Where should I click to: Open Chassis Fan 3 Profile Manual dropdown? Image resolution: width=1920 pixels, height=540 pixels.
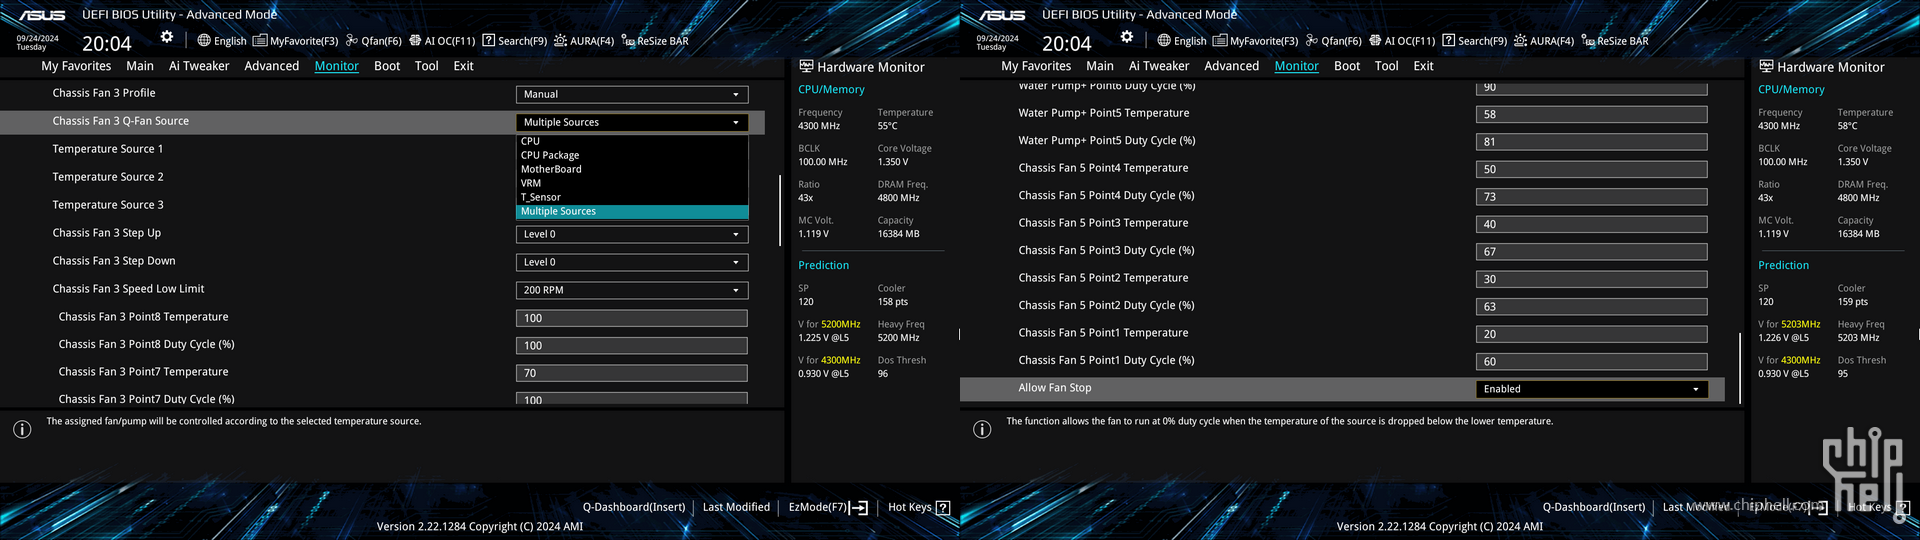pyautogui.click(x=632, y=94)
